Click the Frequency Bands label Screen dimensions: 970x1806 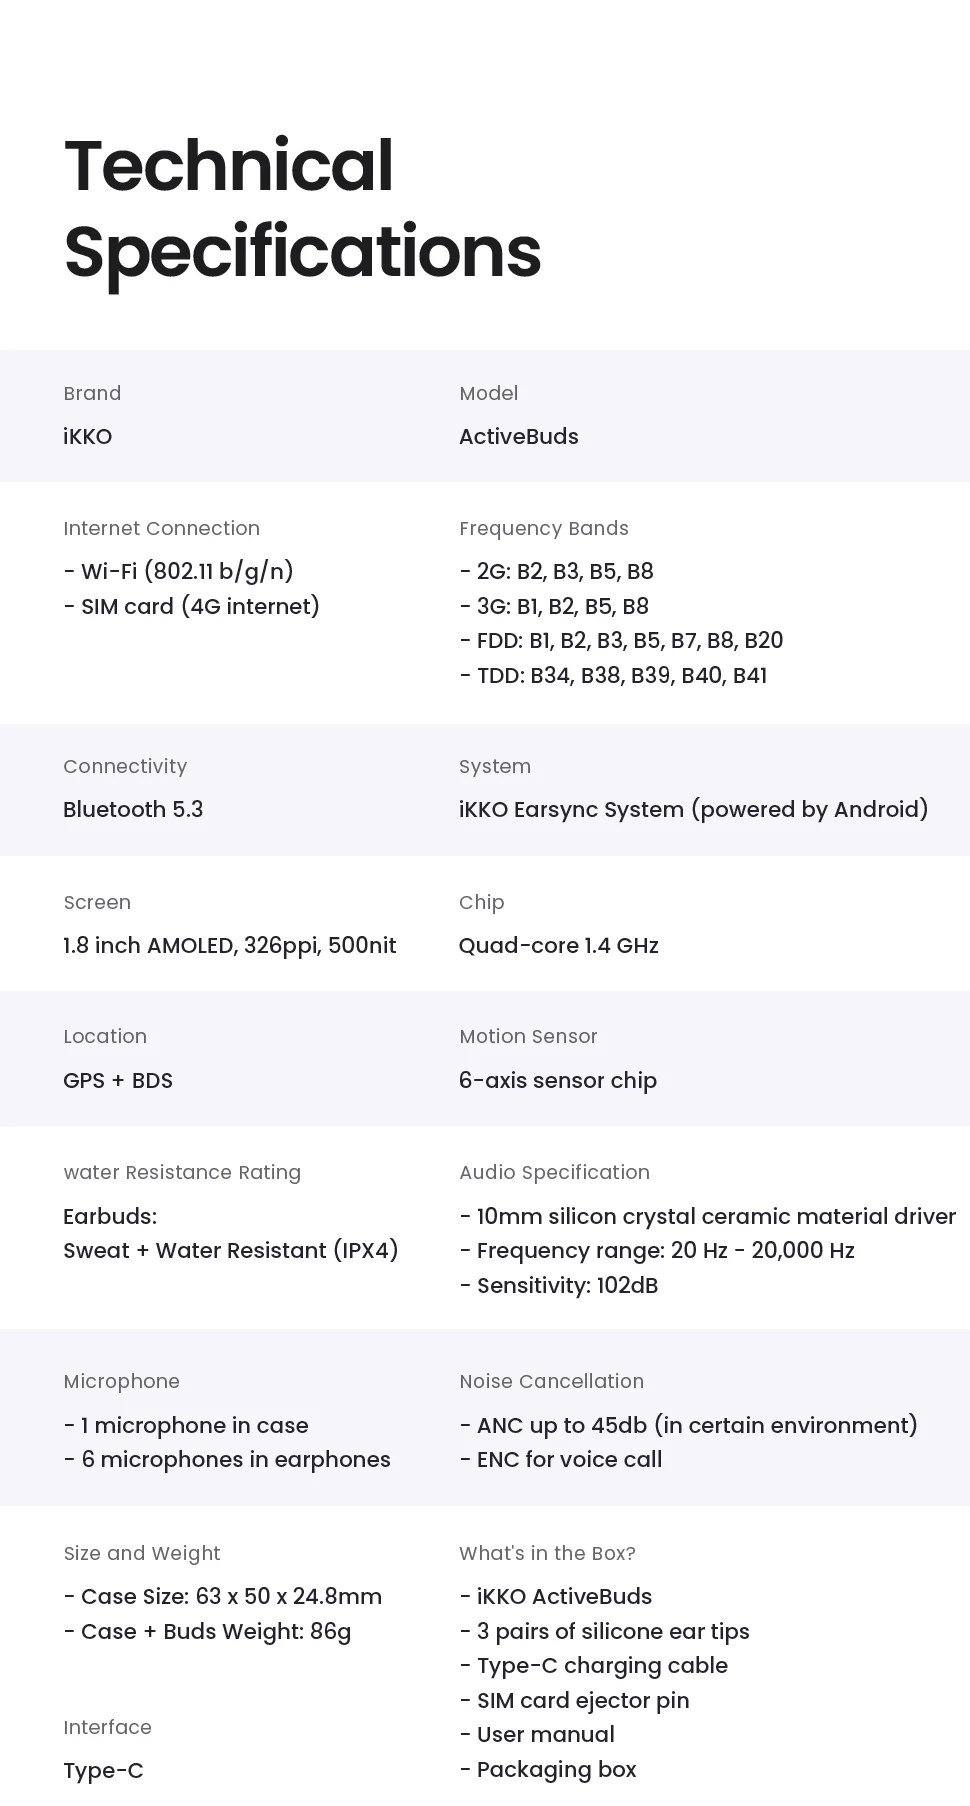point(543,529)
